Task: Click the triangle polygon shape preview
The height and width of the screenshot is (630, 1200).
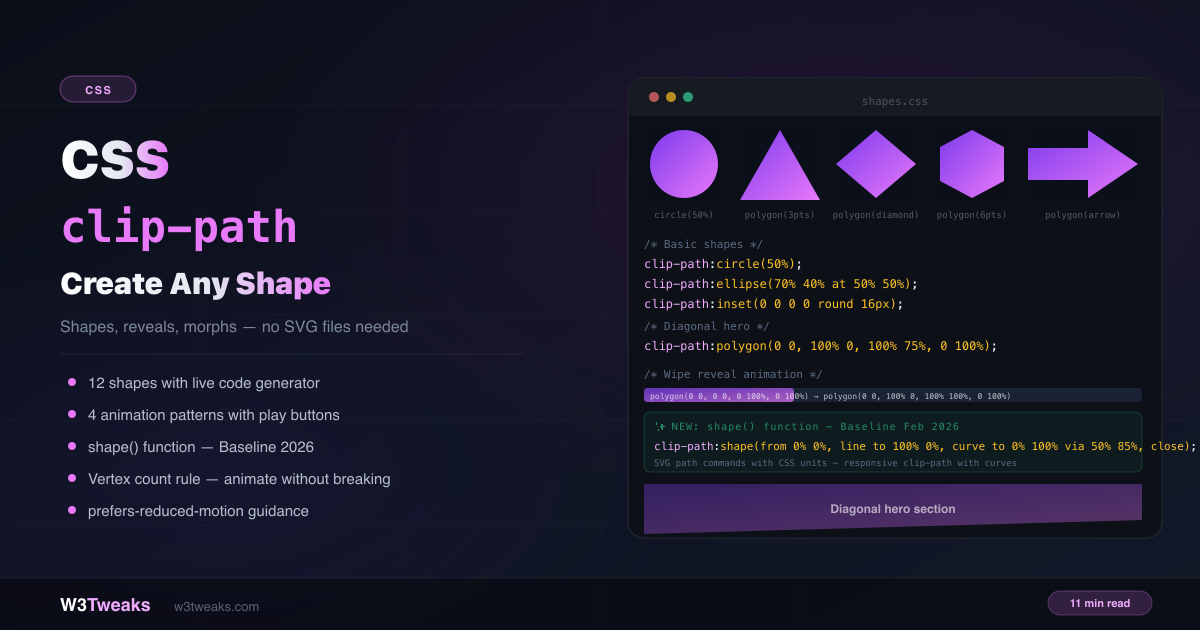Action: click(780, 165)
